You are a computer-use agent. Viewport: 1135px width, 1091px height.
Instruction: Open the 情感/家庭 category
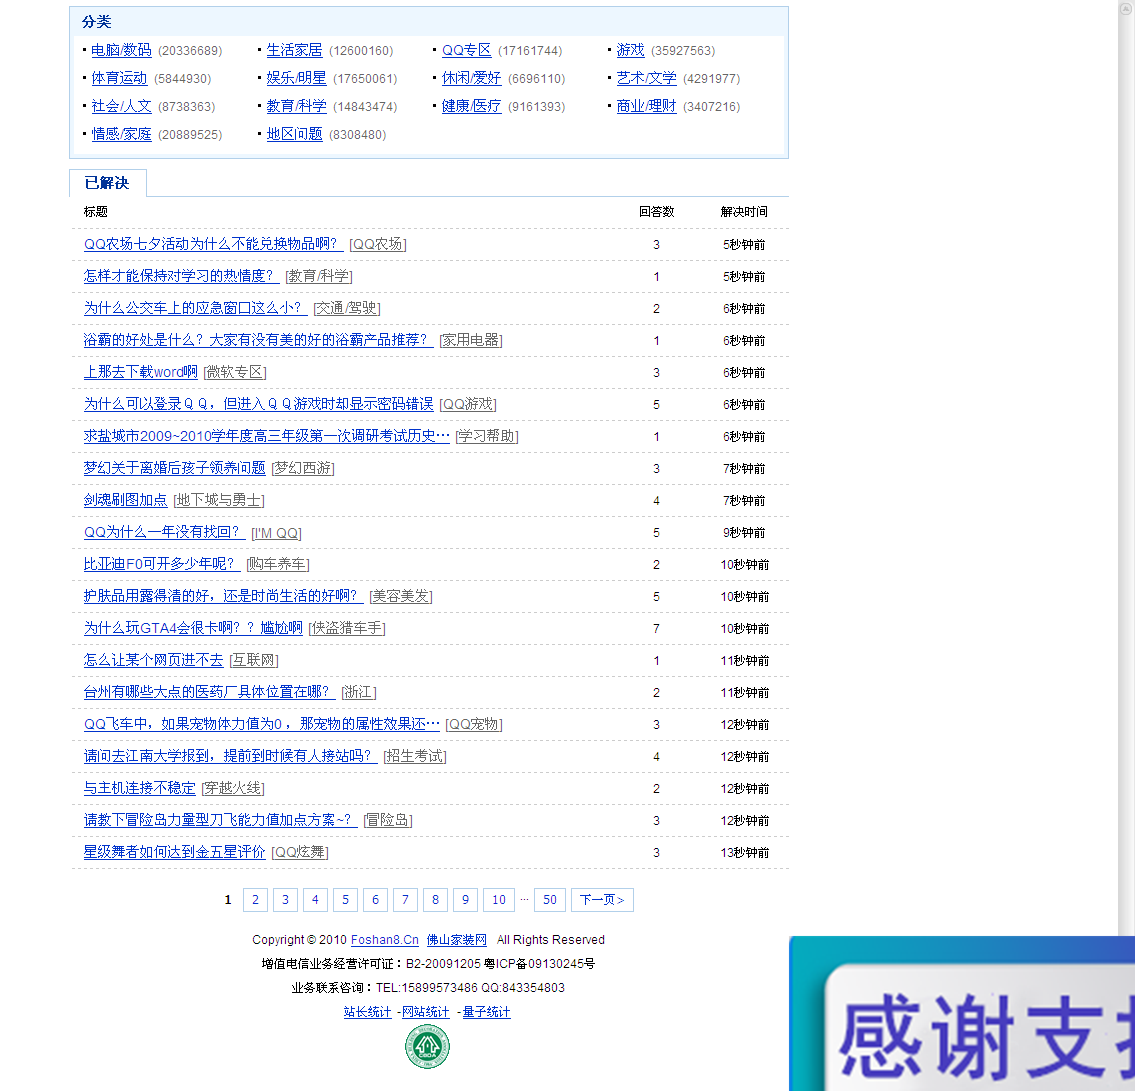point(122,135)
